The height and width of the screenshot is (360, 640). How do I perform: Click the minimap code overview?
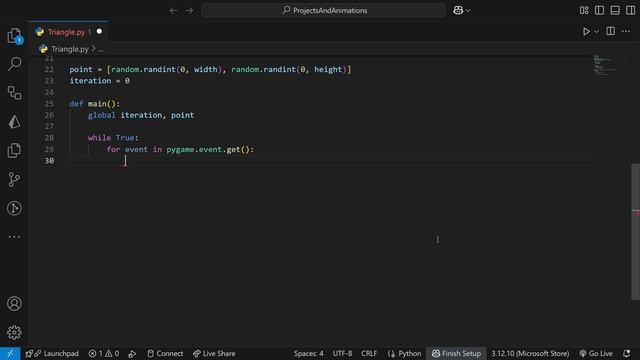[x=604, y=65]
